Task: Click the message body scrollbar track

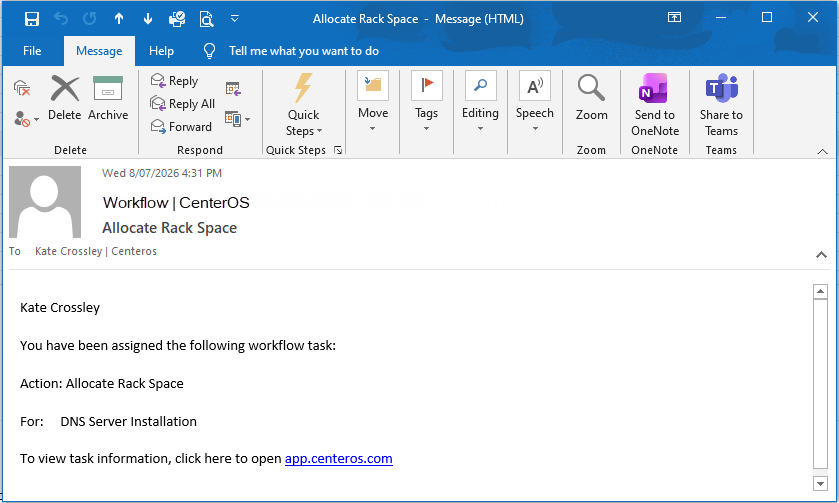Action: tap(820, 383)
